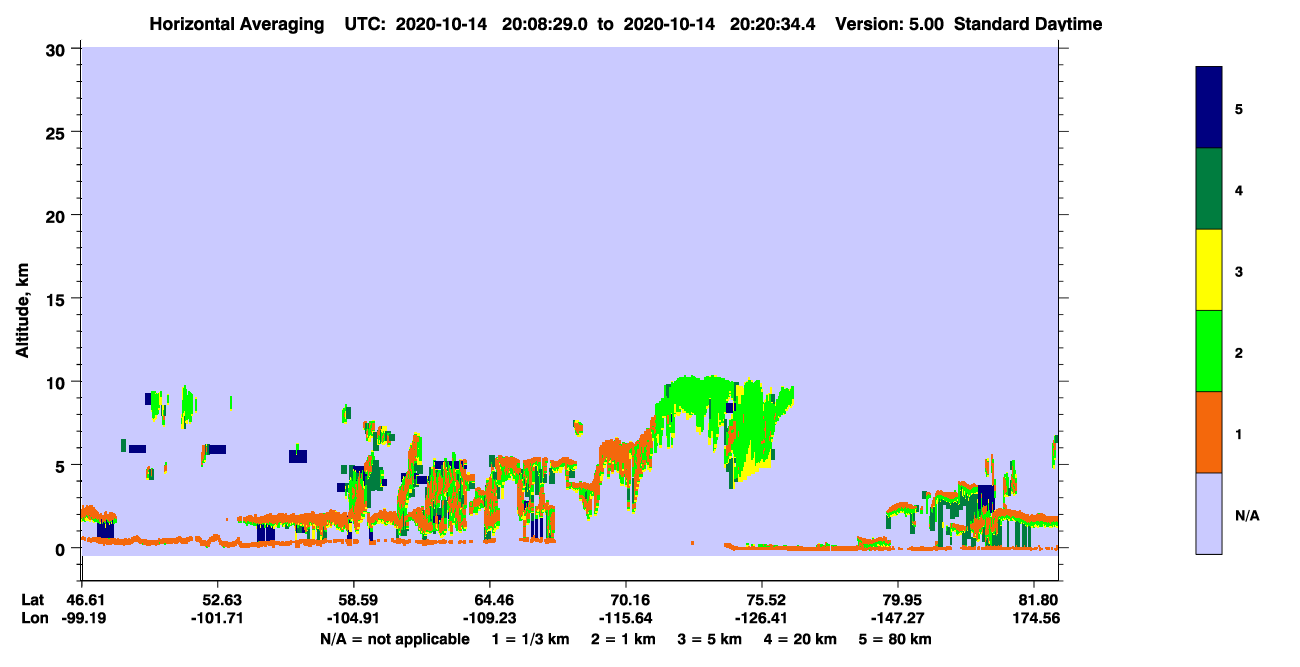Click the colorbar number label 1
This screenshot has height=667, width=1300.
click(1239, 433)
